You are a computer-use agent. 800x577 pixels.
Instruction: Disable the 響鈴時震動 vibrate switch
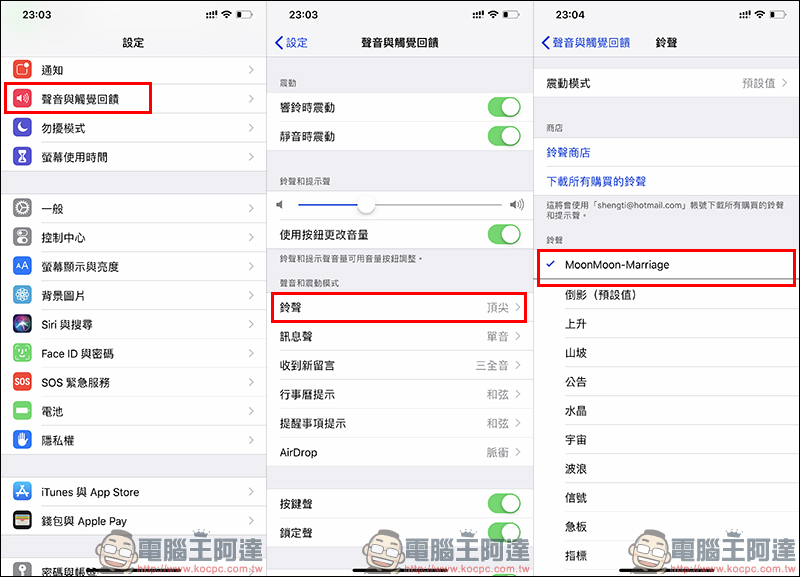pos(503,107)
